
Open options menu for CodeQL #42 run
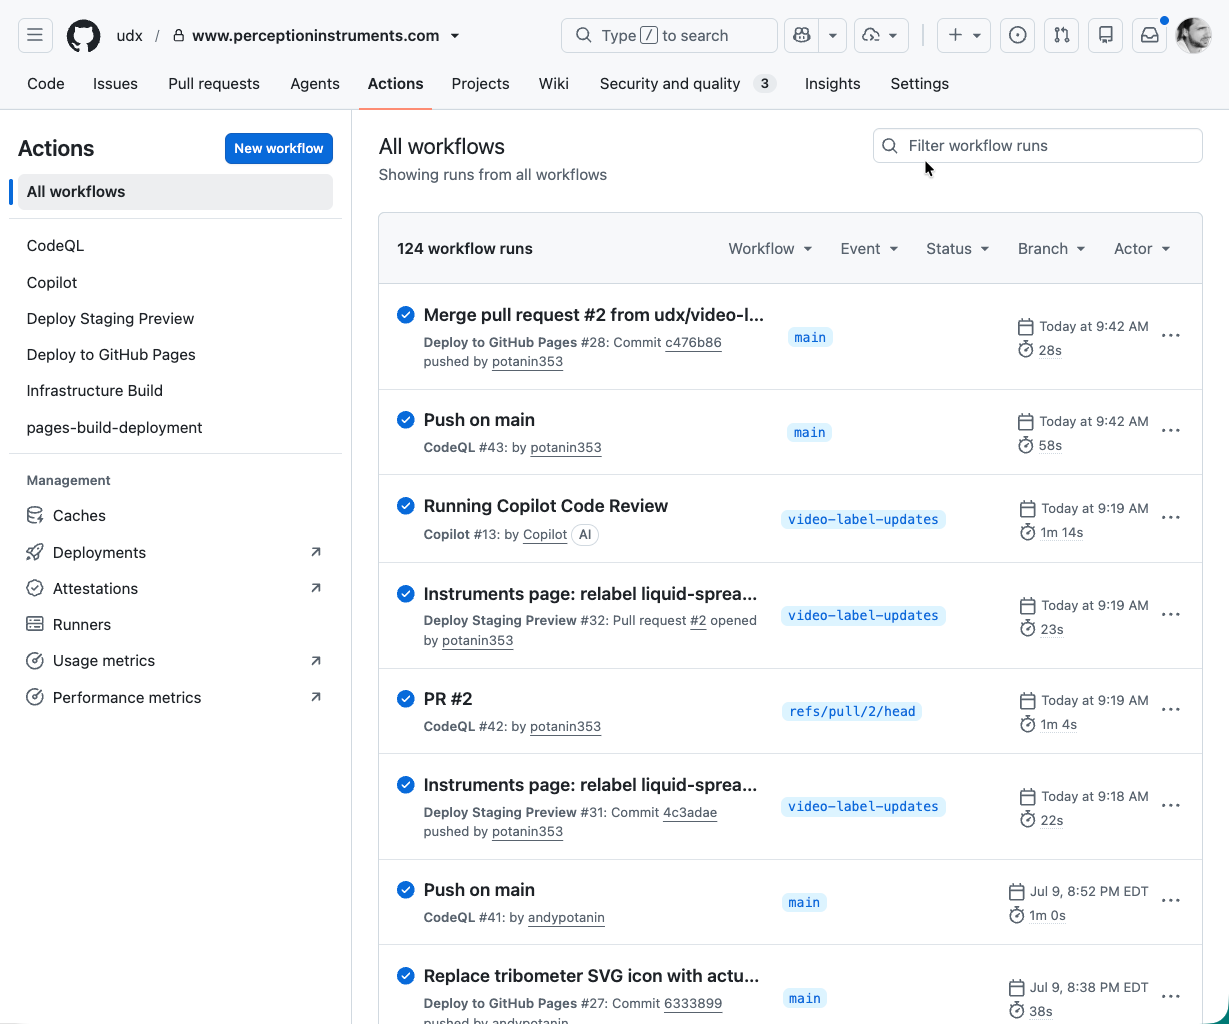coord(1171,710)
